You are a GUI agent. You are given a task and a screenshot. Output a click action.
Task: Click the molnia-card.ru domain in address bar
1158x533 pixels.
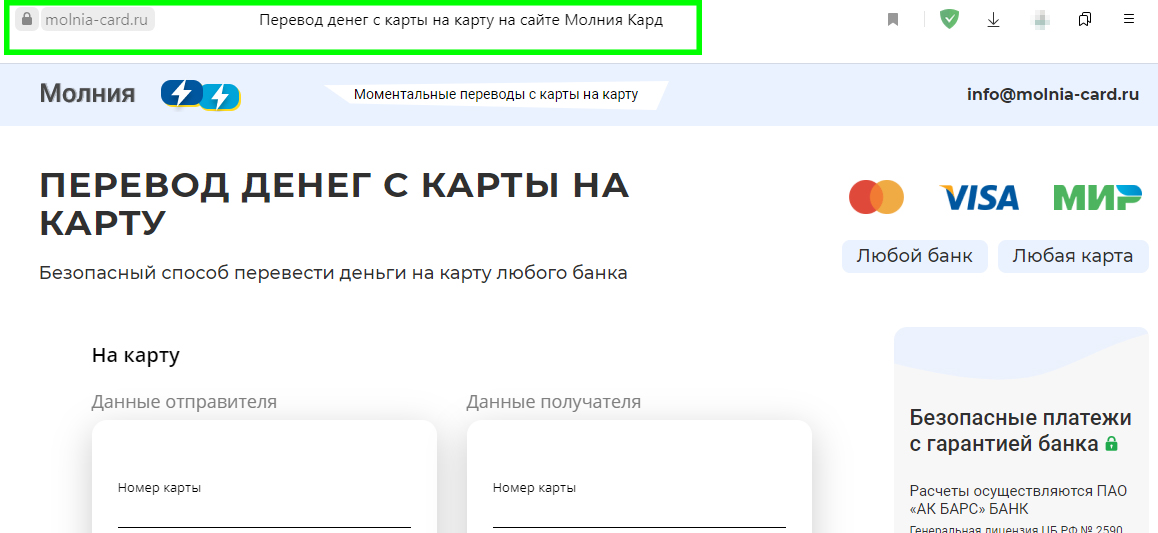[x=97, y=20]
